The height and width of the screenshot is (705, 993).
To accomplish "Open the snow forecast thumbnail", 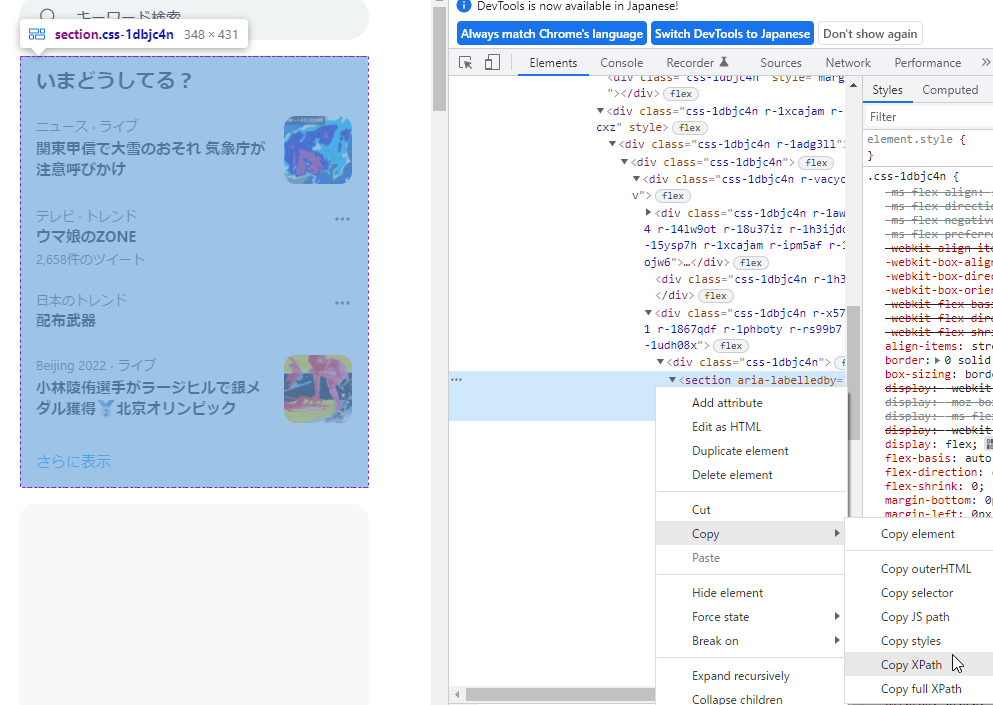I will [318, 149].
